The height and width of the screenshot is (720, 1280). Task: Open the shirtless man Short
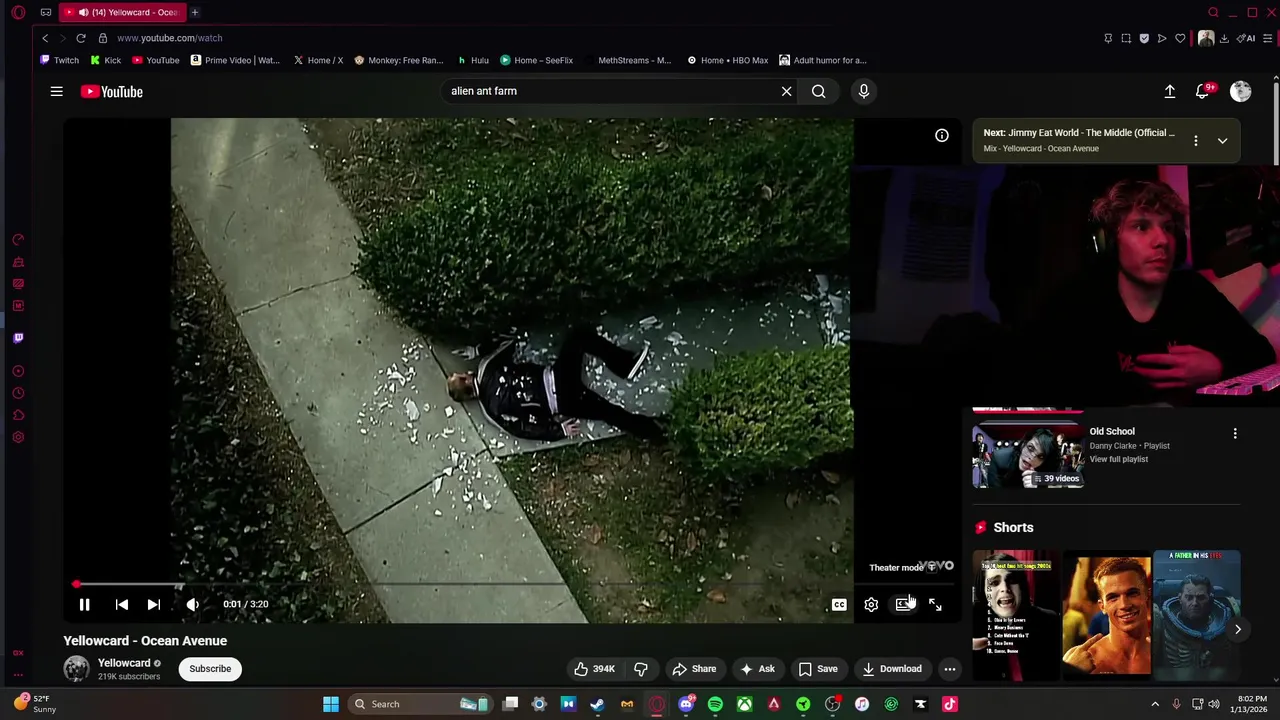1106,615
